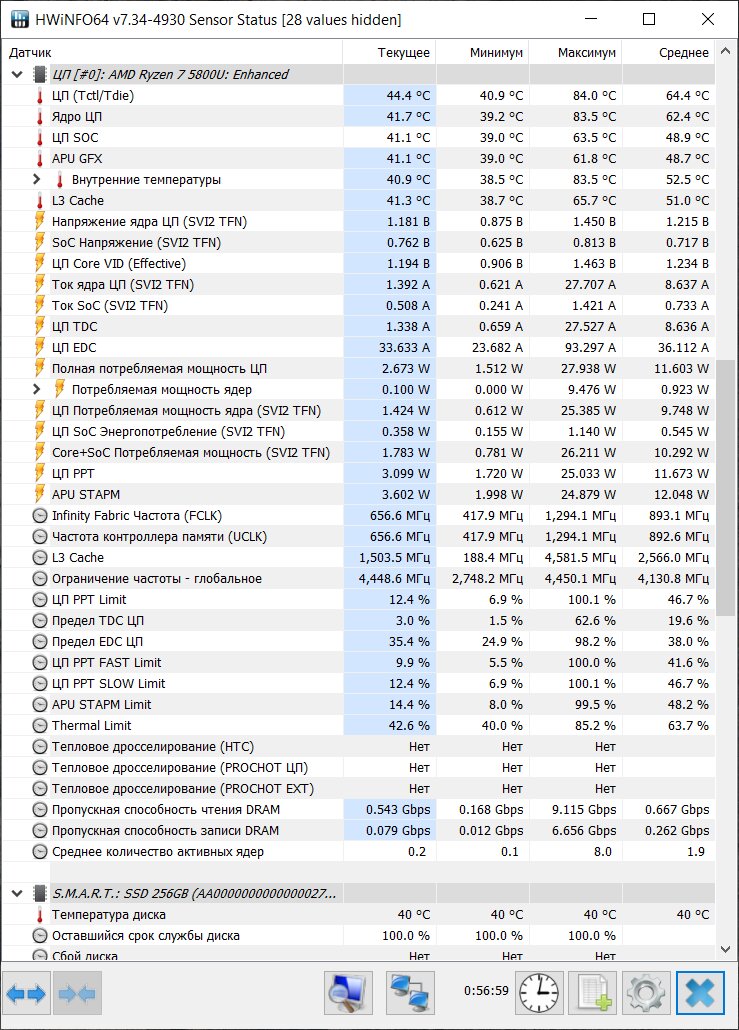This screenshot has width=739, height=1030.
Task: Select the Пропускная способность чтения DRAM row
Action: click(359, 810)
